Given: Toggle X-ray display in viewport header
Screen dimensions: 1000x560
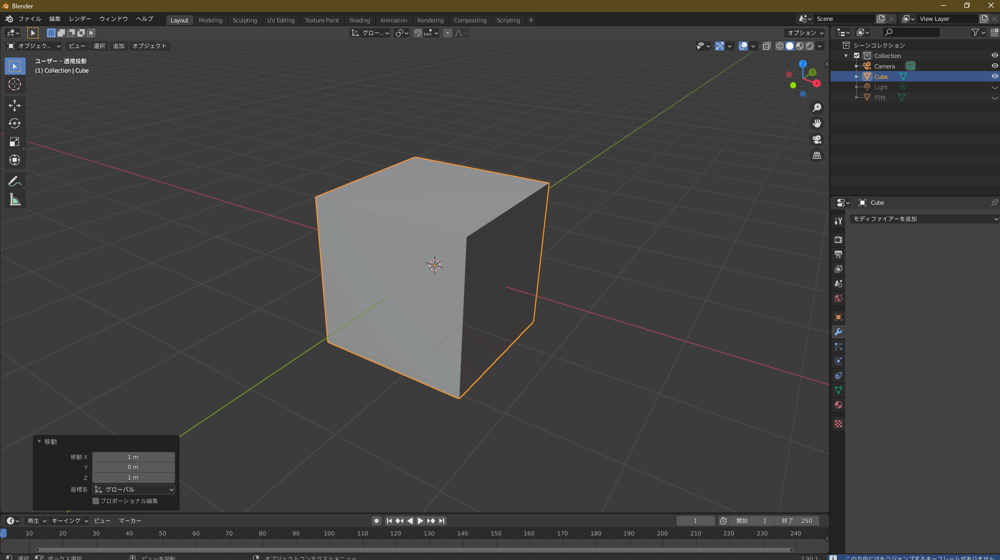Looking at the screenshot, I should pyautogui.click(x=767, y=46).
